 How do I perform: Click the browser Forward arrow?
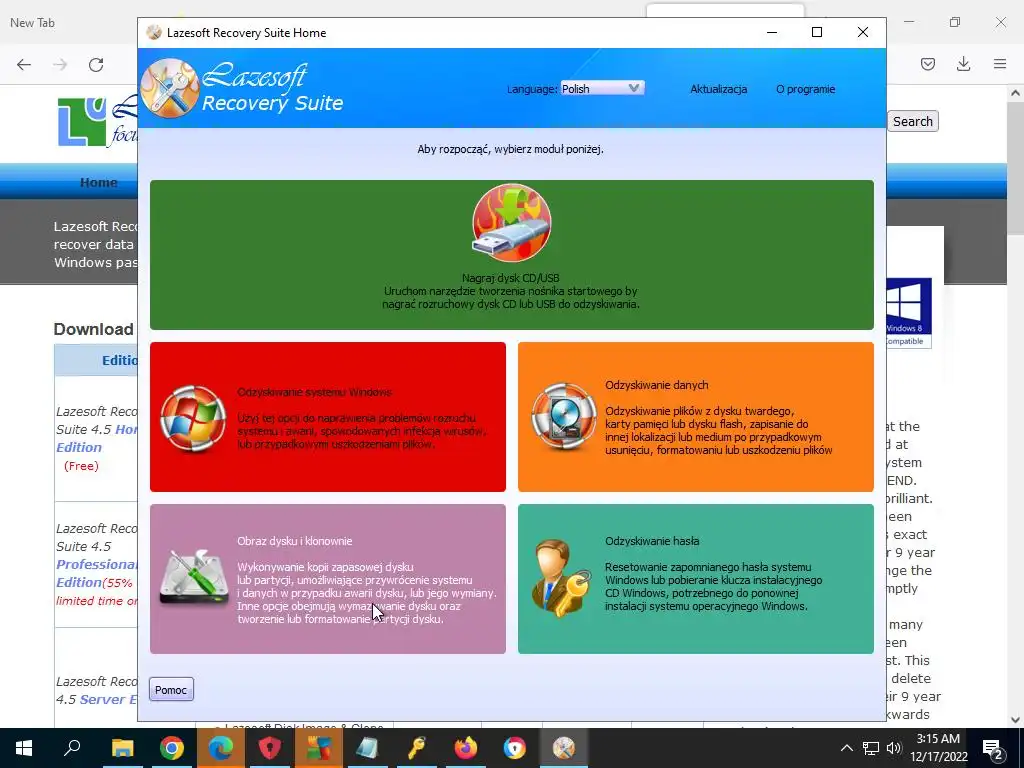[60, 65]
